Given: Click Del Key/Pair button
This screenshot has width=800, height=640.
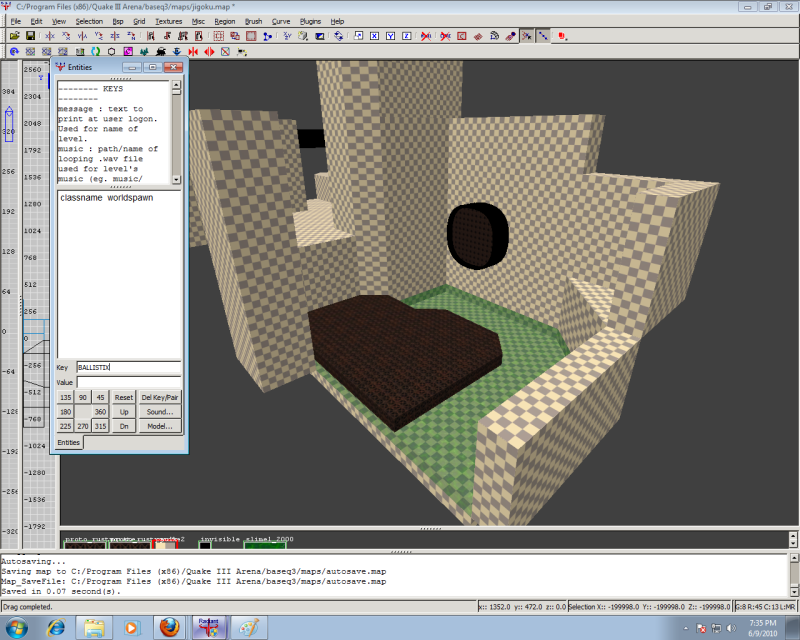Looking at the screenshot, I should pos(160,398).
